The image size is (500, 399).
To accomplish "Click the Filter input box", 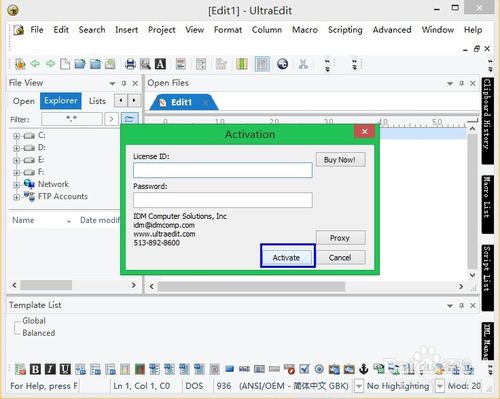I will 72,119.
